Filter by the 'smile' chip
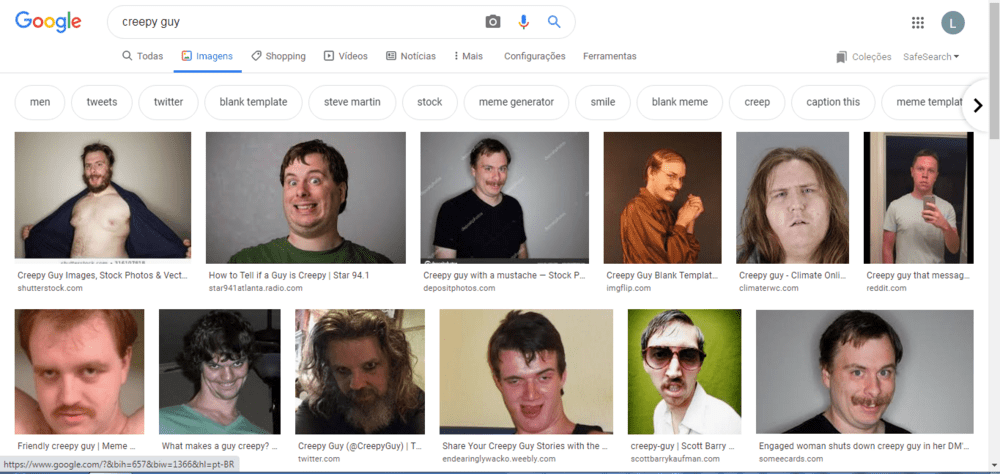Image resolution: width=1000 pixels, height=474 pixels. [603, 102]
